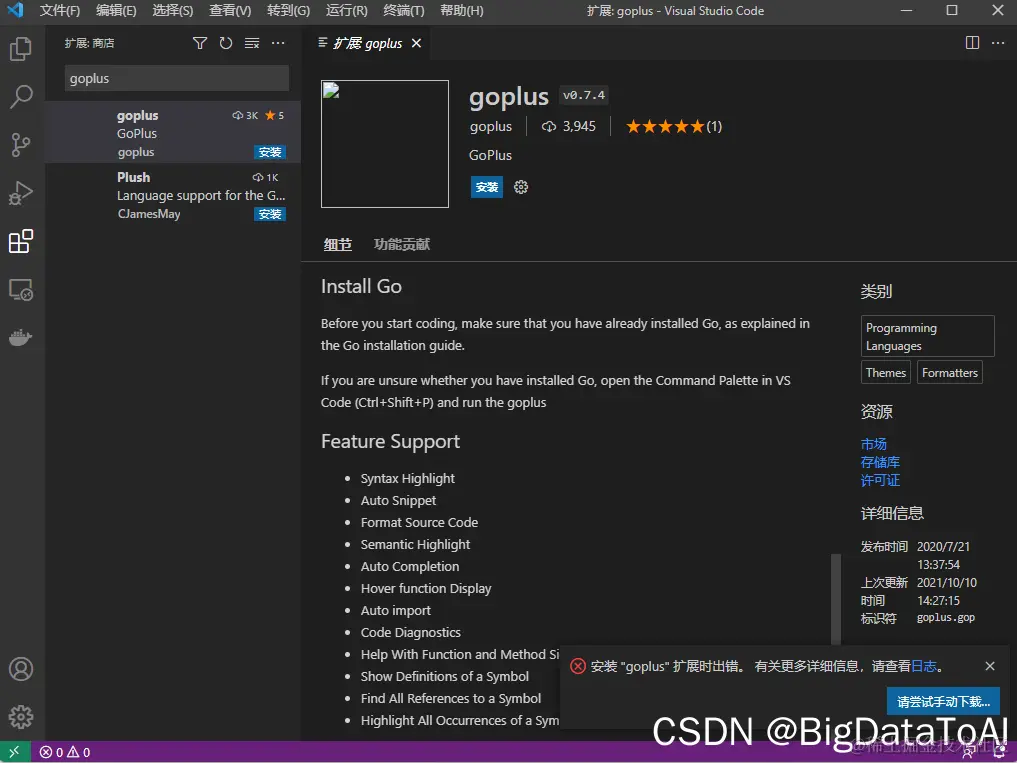Click the download count 3,945
This screenshot has width=1017, height=763.
(569, 127)
